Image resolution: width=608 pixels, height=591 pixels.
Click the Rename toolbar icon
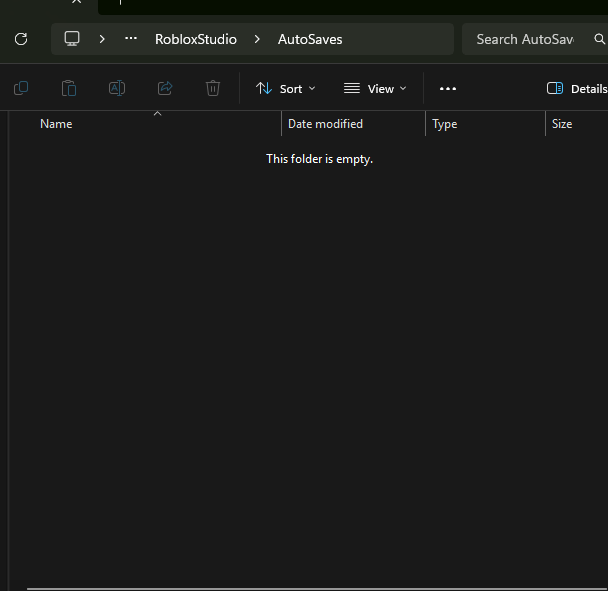click(117, 88)
